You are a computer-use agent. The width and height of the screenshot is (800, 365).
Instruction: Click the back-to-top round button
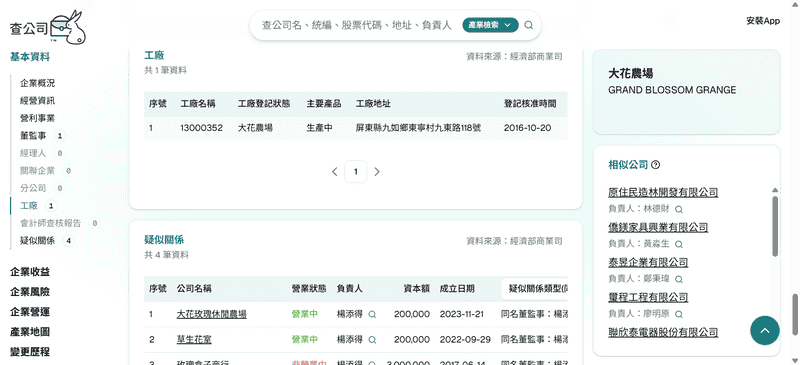pos(765,330)
